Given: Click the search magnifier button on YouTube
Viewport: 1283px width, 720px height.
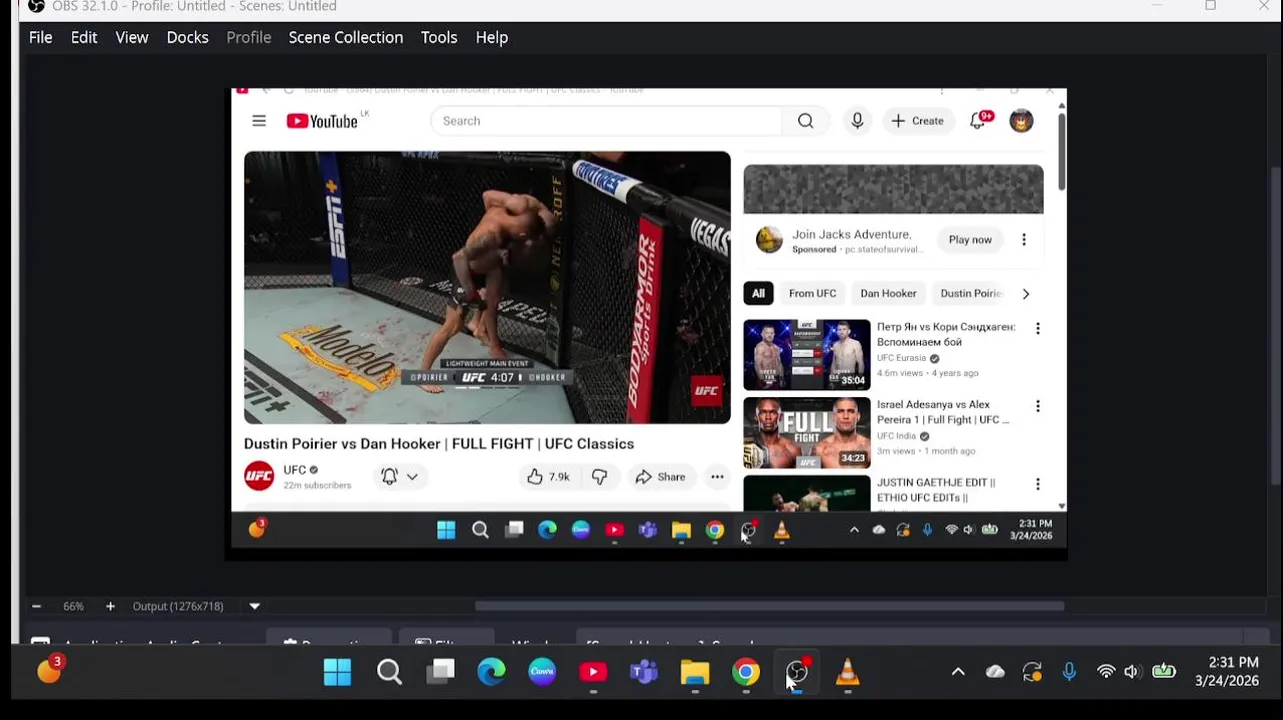Looking at the screenshot, I should (806, 121).
